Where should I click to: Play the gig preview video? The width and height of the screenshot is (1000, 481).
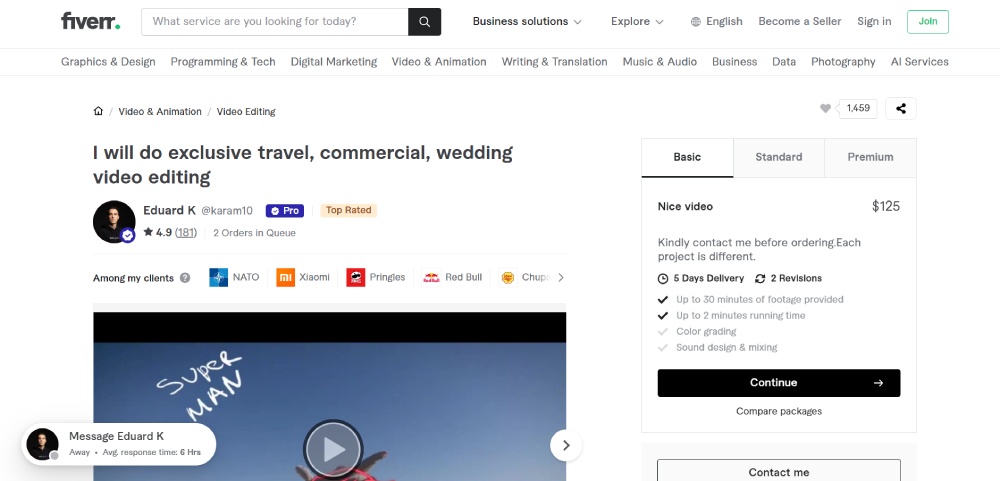click(x=333, y=450)
